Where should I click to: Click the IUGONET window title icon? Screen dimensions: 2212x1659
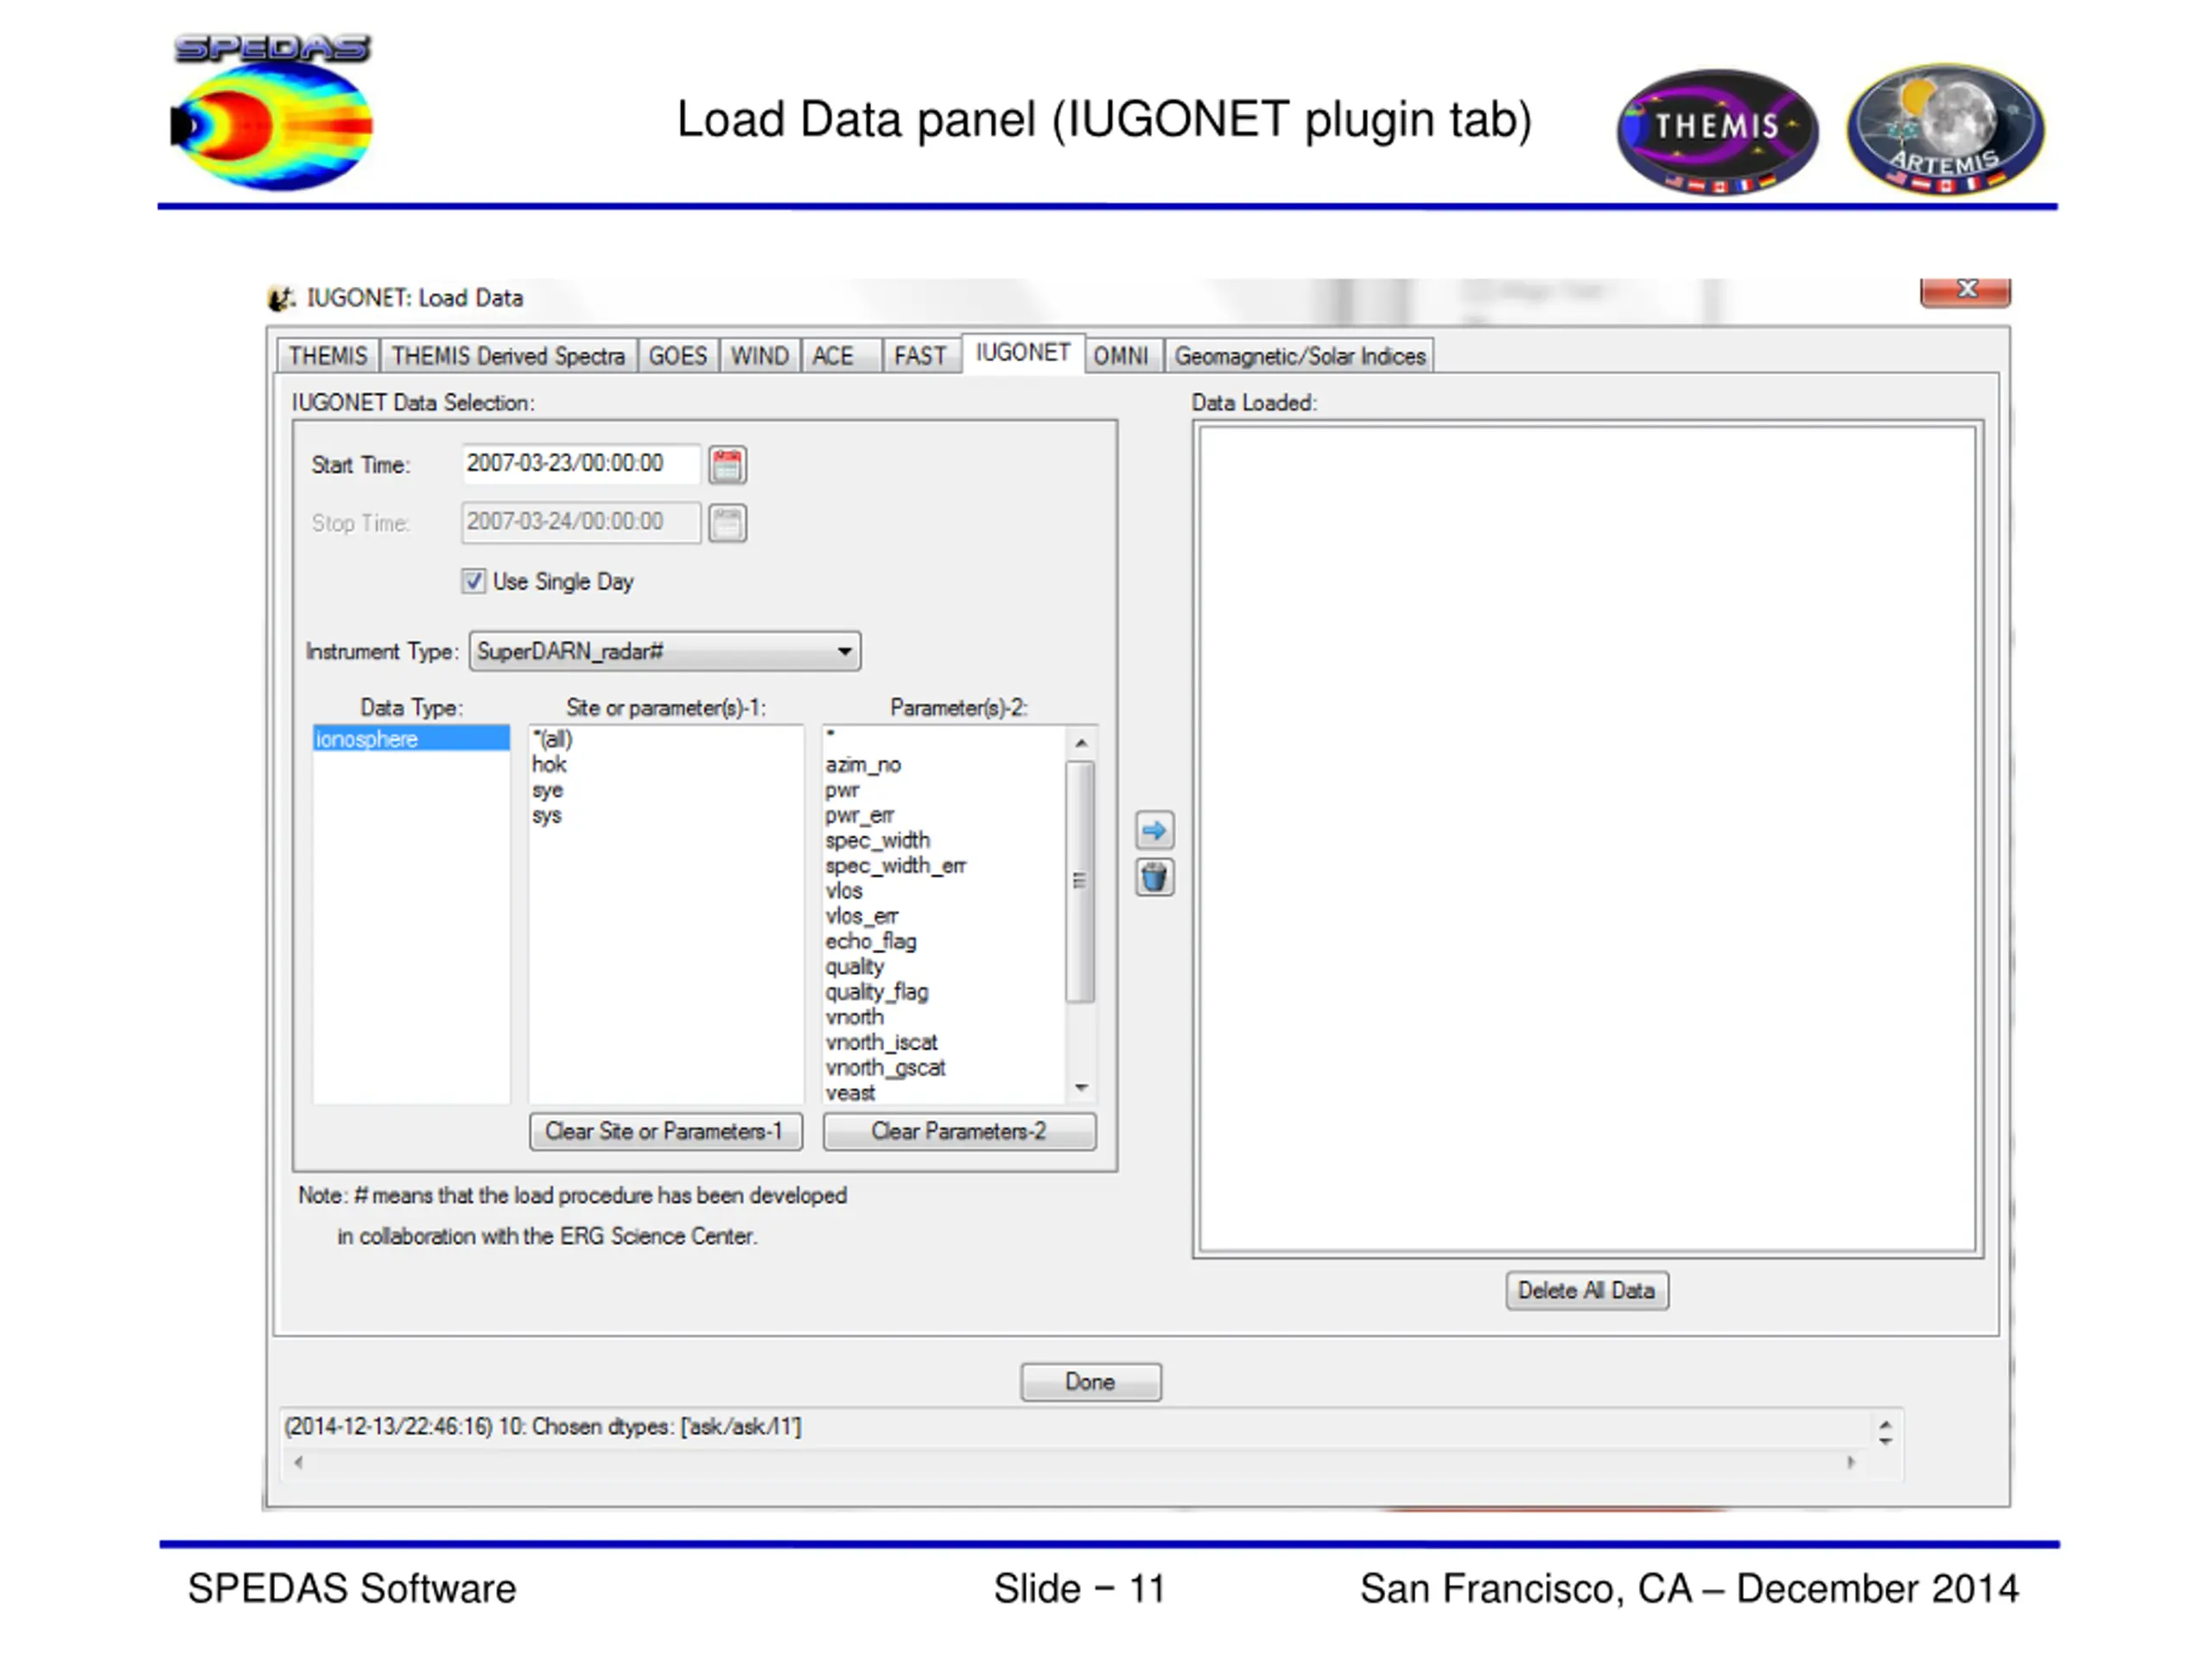(x=281, y=298)
